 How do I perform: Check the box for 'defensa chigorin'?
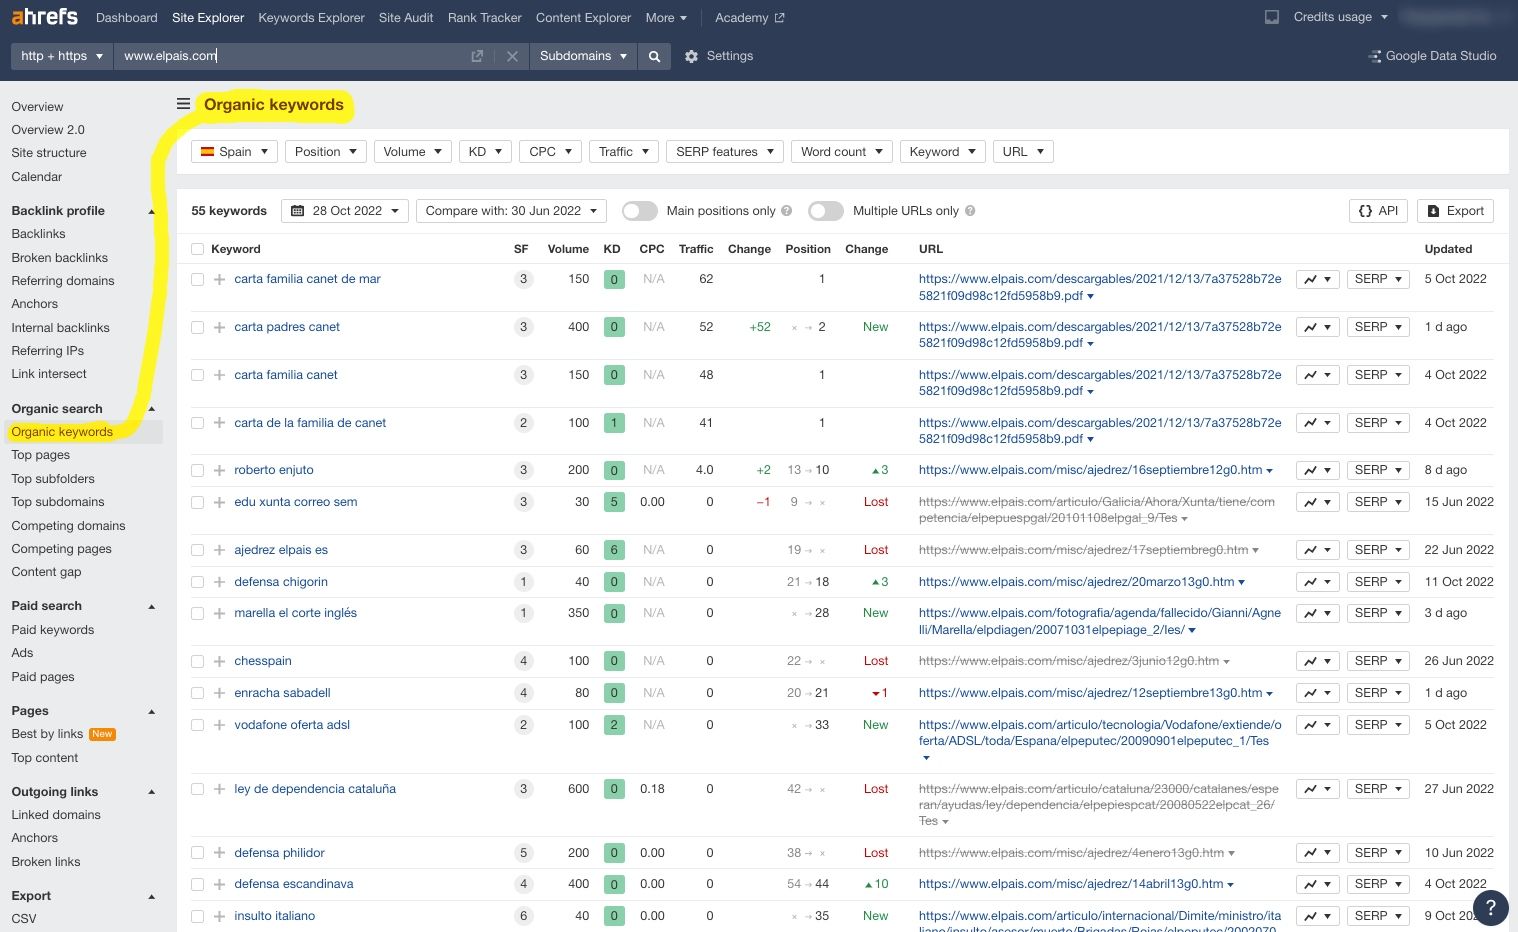[x=197, y=582]
